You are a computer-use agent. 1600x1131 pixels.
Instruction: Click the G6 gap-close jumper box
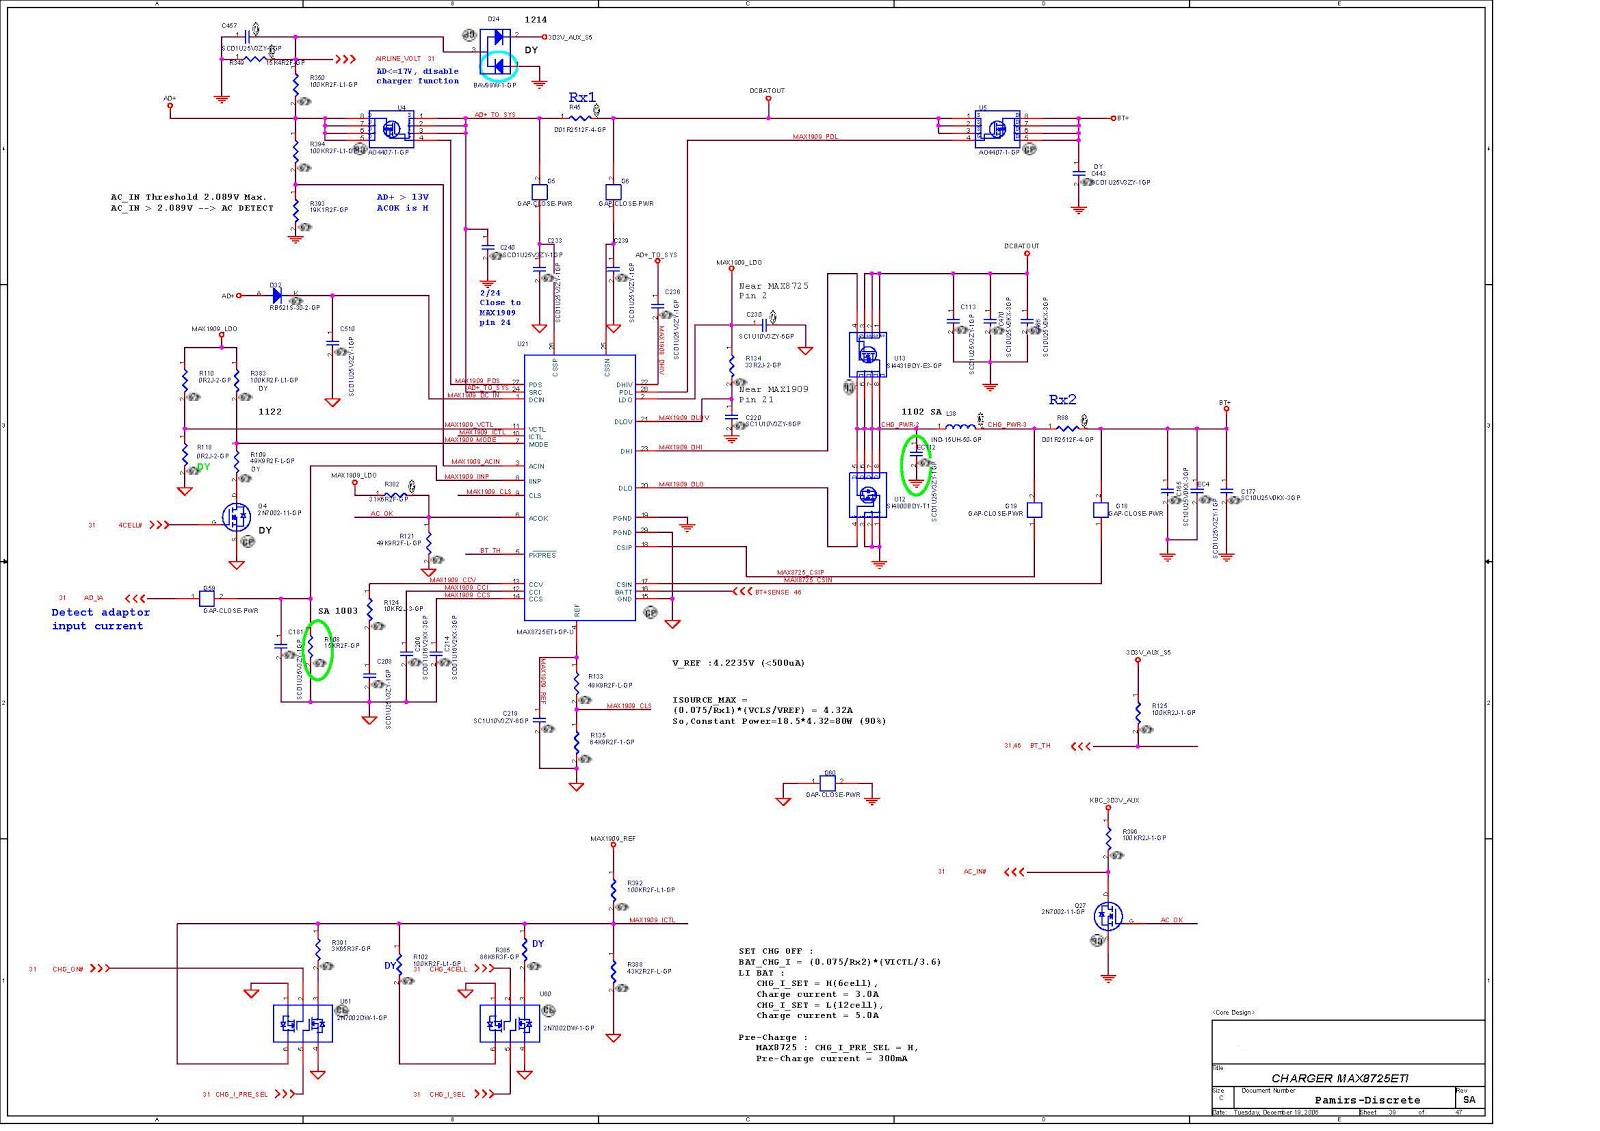pyautogui.click(x=613, y=191)
